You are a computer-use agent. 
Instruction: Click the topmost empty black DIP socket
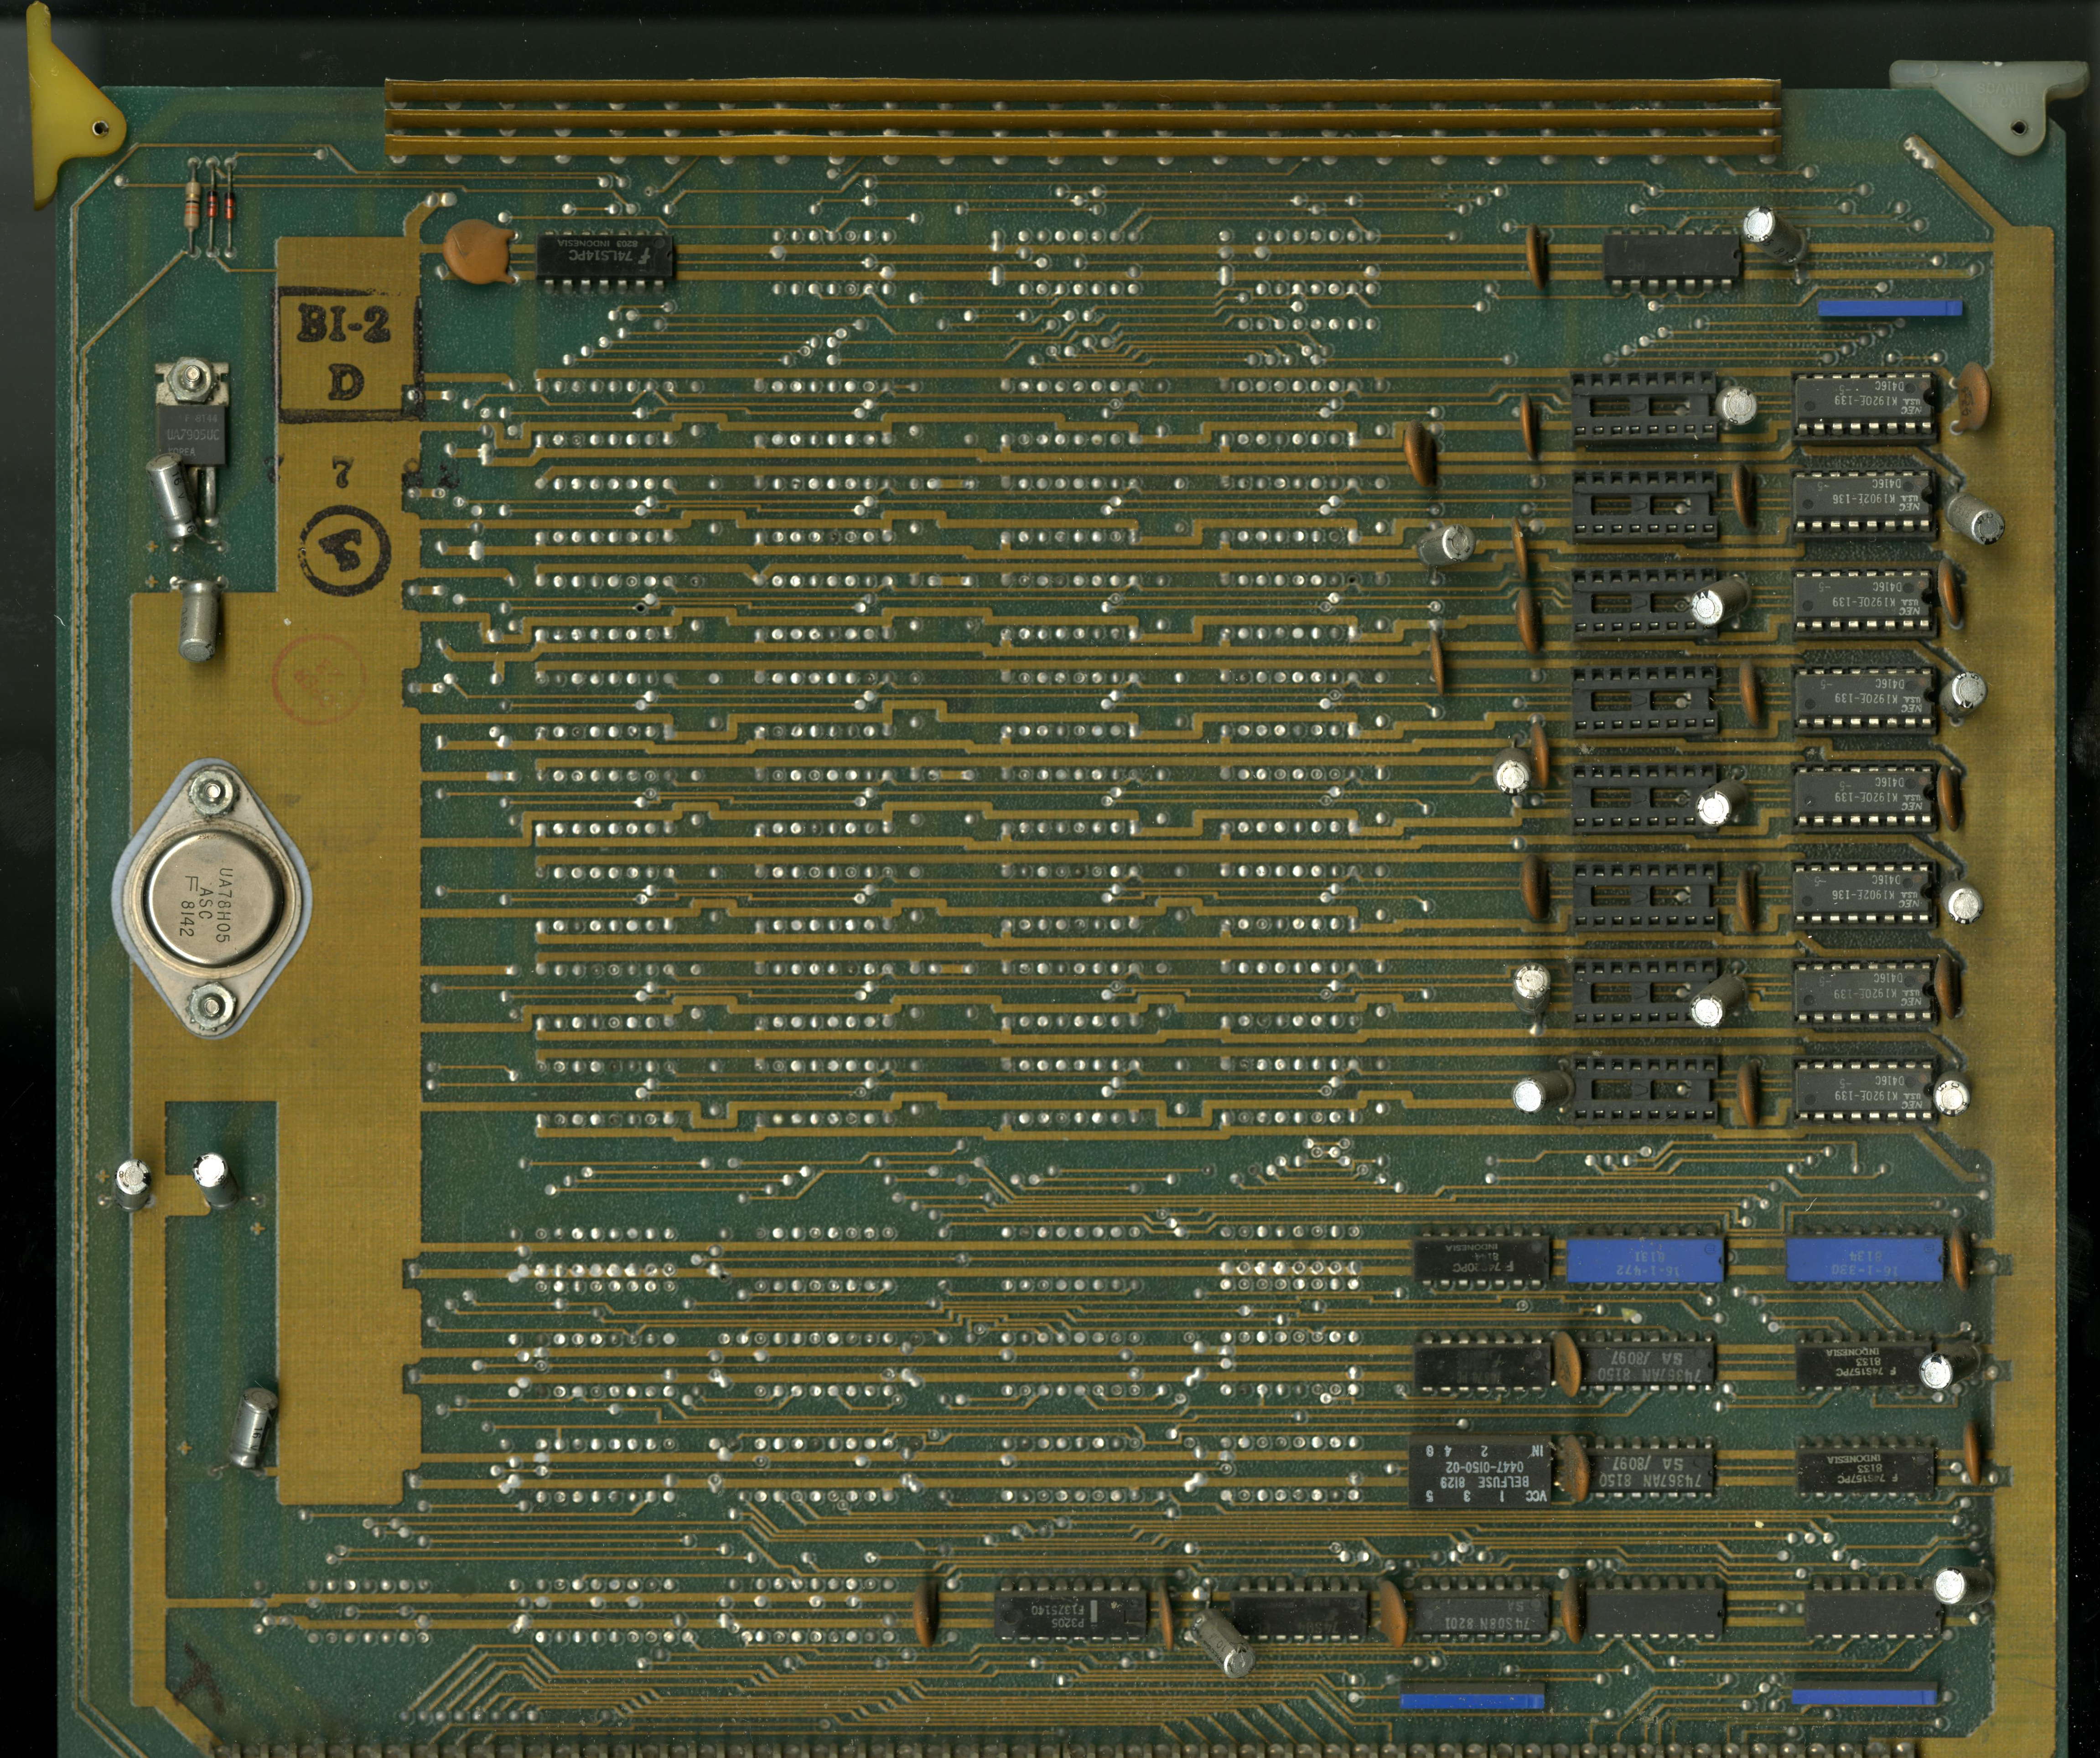pos(1643,406)
